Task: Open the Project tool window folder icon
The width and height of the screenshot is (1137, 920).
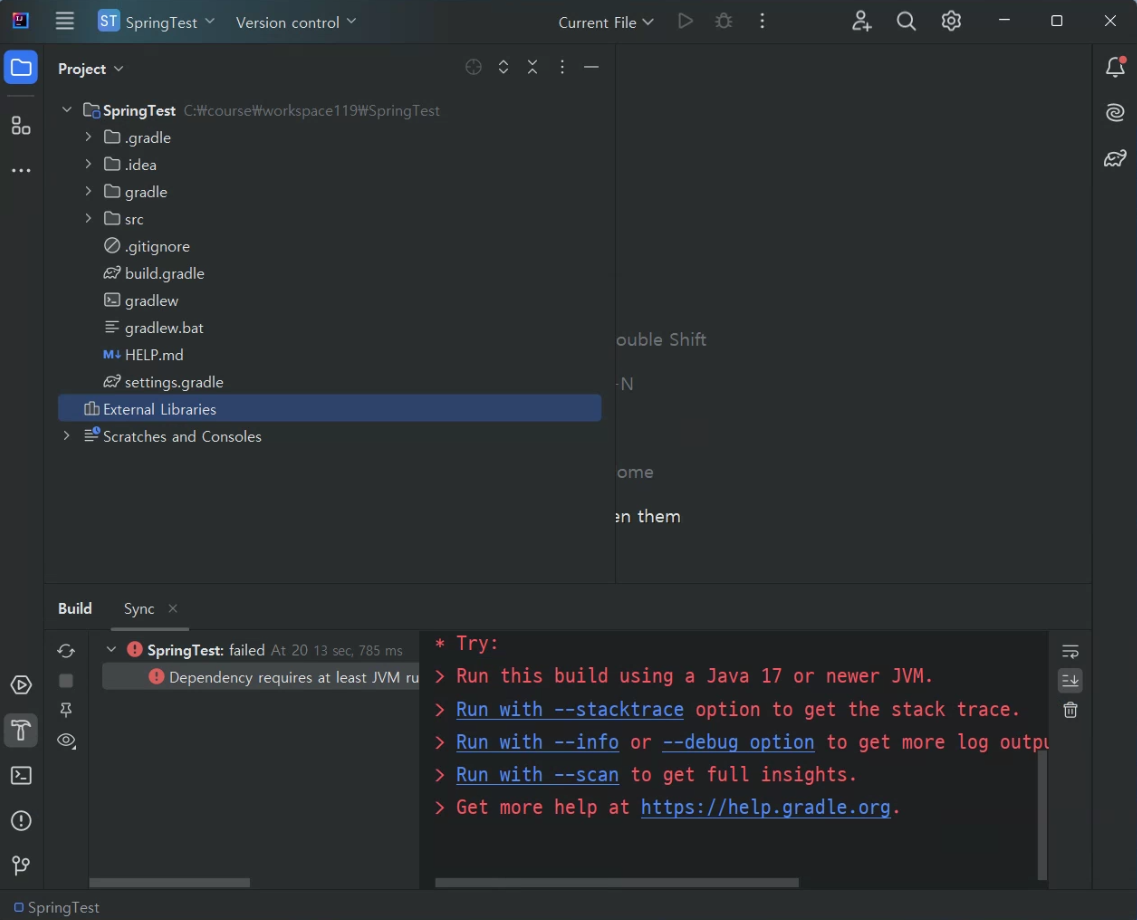Action: [21, 68]
